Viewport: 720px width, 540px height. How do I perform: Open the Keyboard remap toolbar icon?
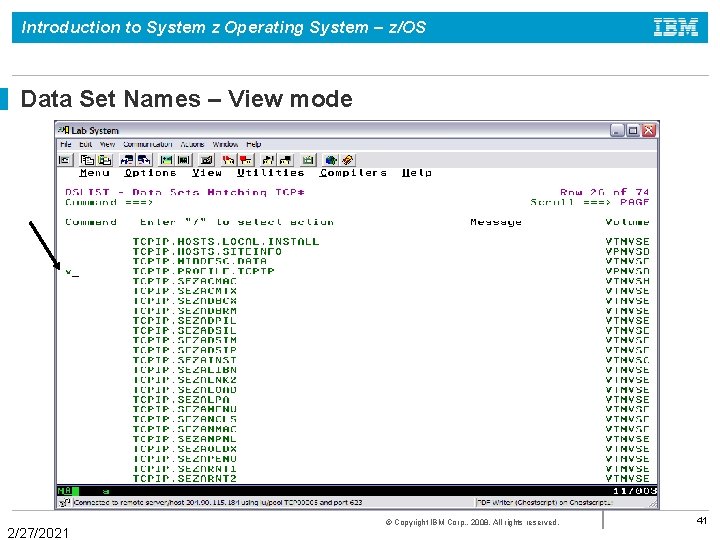[206, 160]
